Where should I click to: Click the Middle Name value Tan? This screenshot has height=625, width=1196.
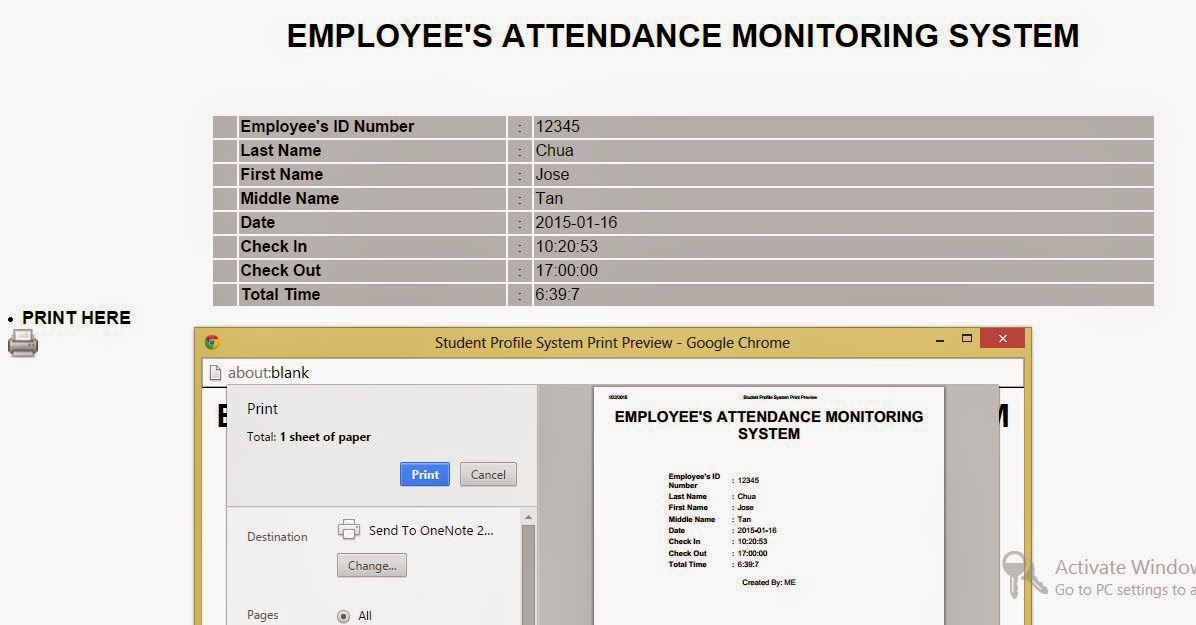(x=549, y=198)
